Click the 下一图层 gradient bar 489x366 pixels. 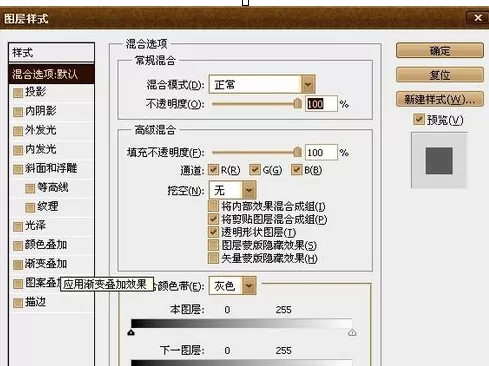click(x=241, y=363)
